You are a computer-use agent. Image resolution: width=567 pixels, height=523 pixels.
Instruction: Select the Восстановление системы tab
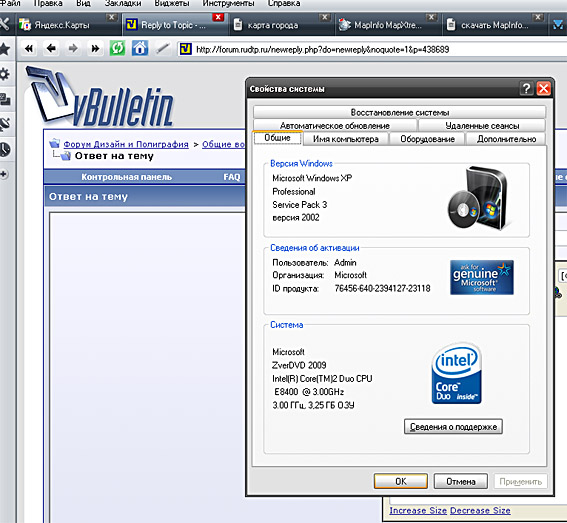pyautogui.click(x=400, y=112)
